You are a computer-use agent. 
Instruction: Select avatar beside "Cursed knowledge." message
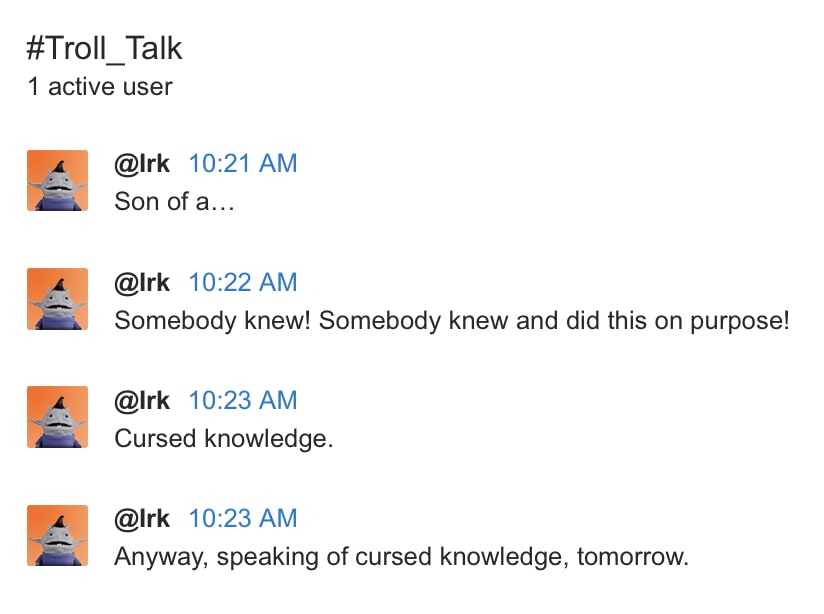point(57,417)
